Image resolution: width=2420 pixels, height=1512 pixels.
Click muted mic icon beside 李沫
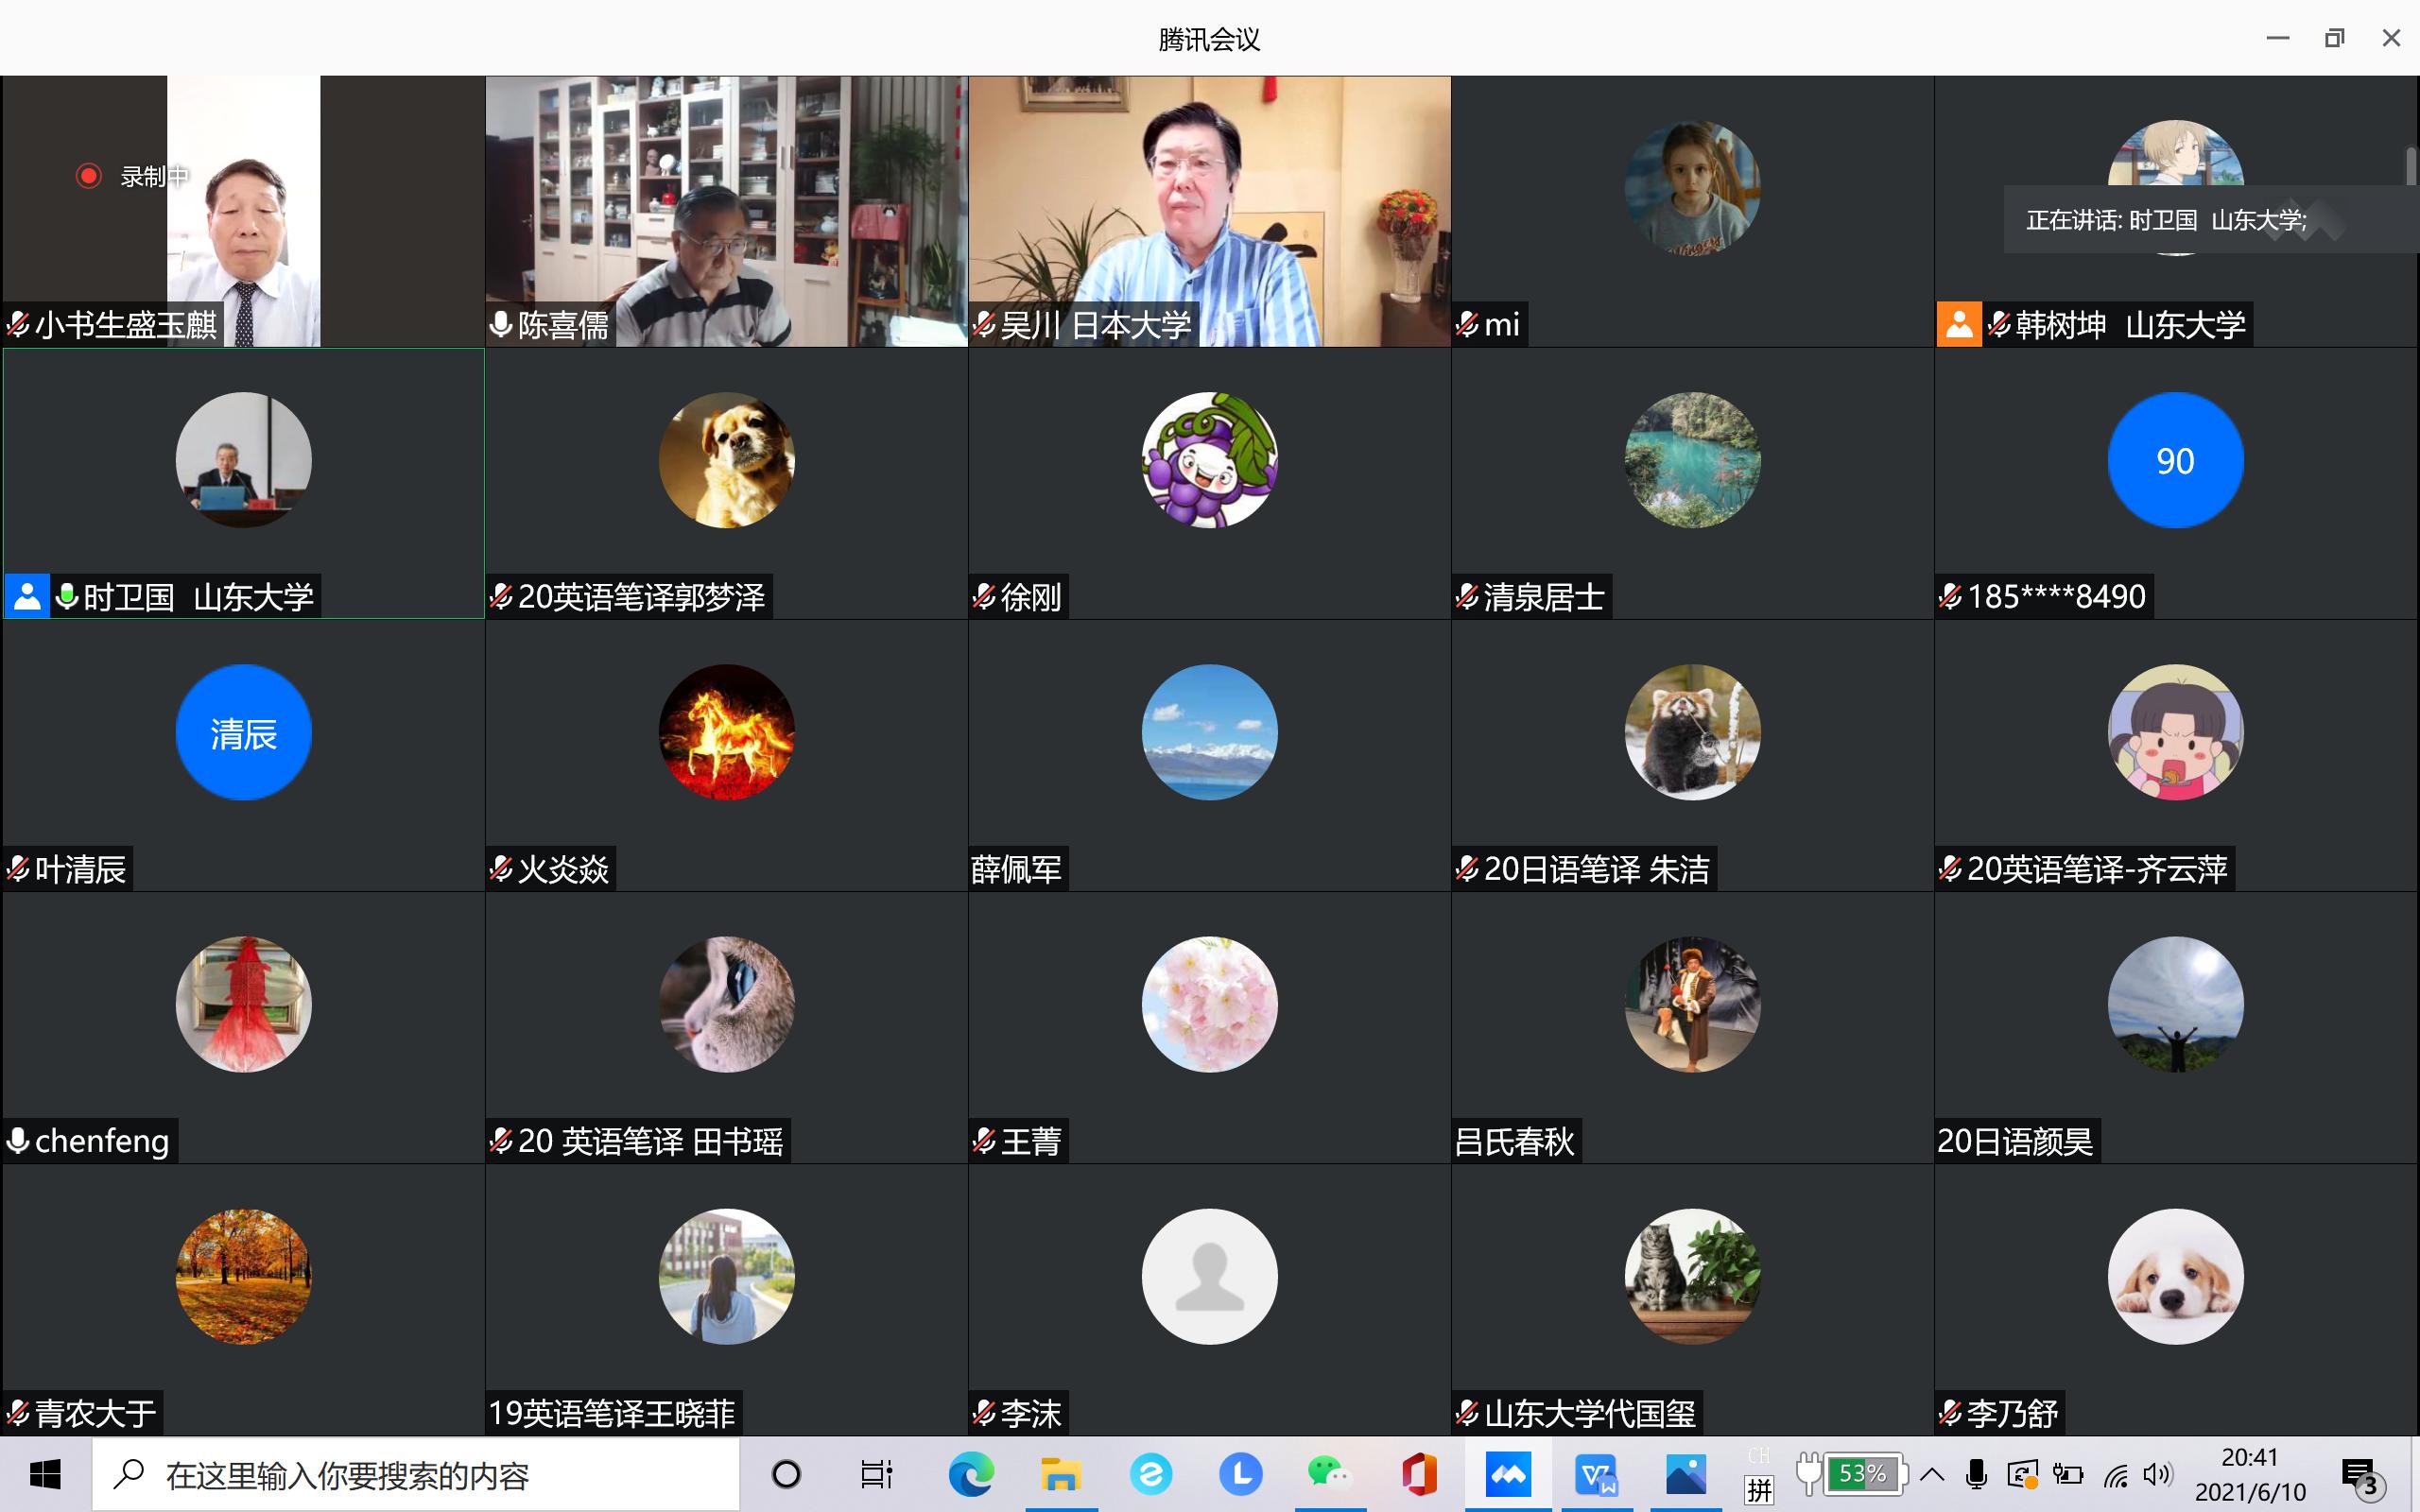tap(984, 1413)
